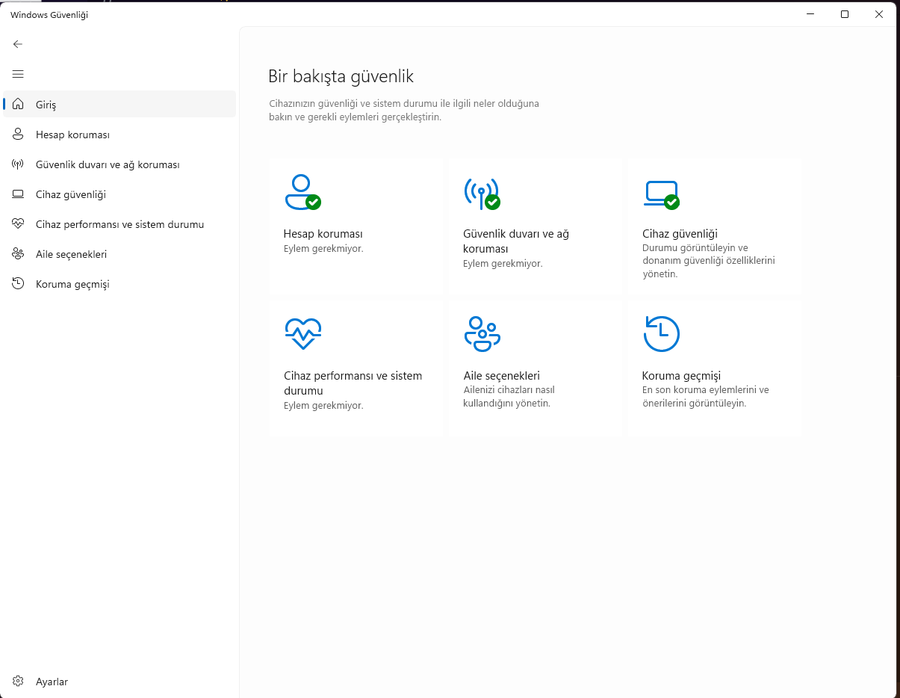The height and width of the screenshot is (698, 900).
Task: Click the Güvenlik duvarı ve ağ koruması tile title
Action: [x=516, y=241]
